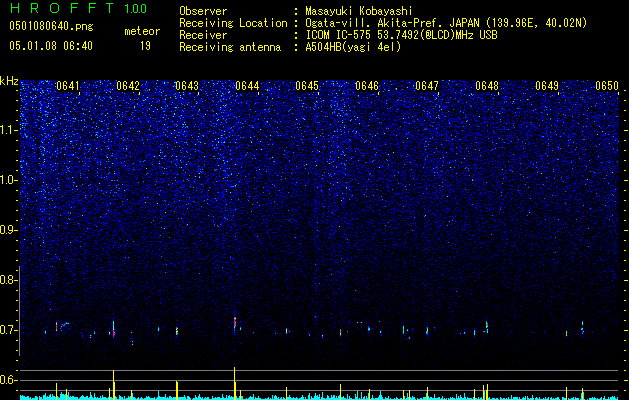629x400 pixels.
Task: Click the meteor count value 19
Action: pos(145,46)
